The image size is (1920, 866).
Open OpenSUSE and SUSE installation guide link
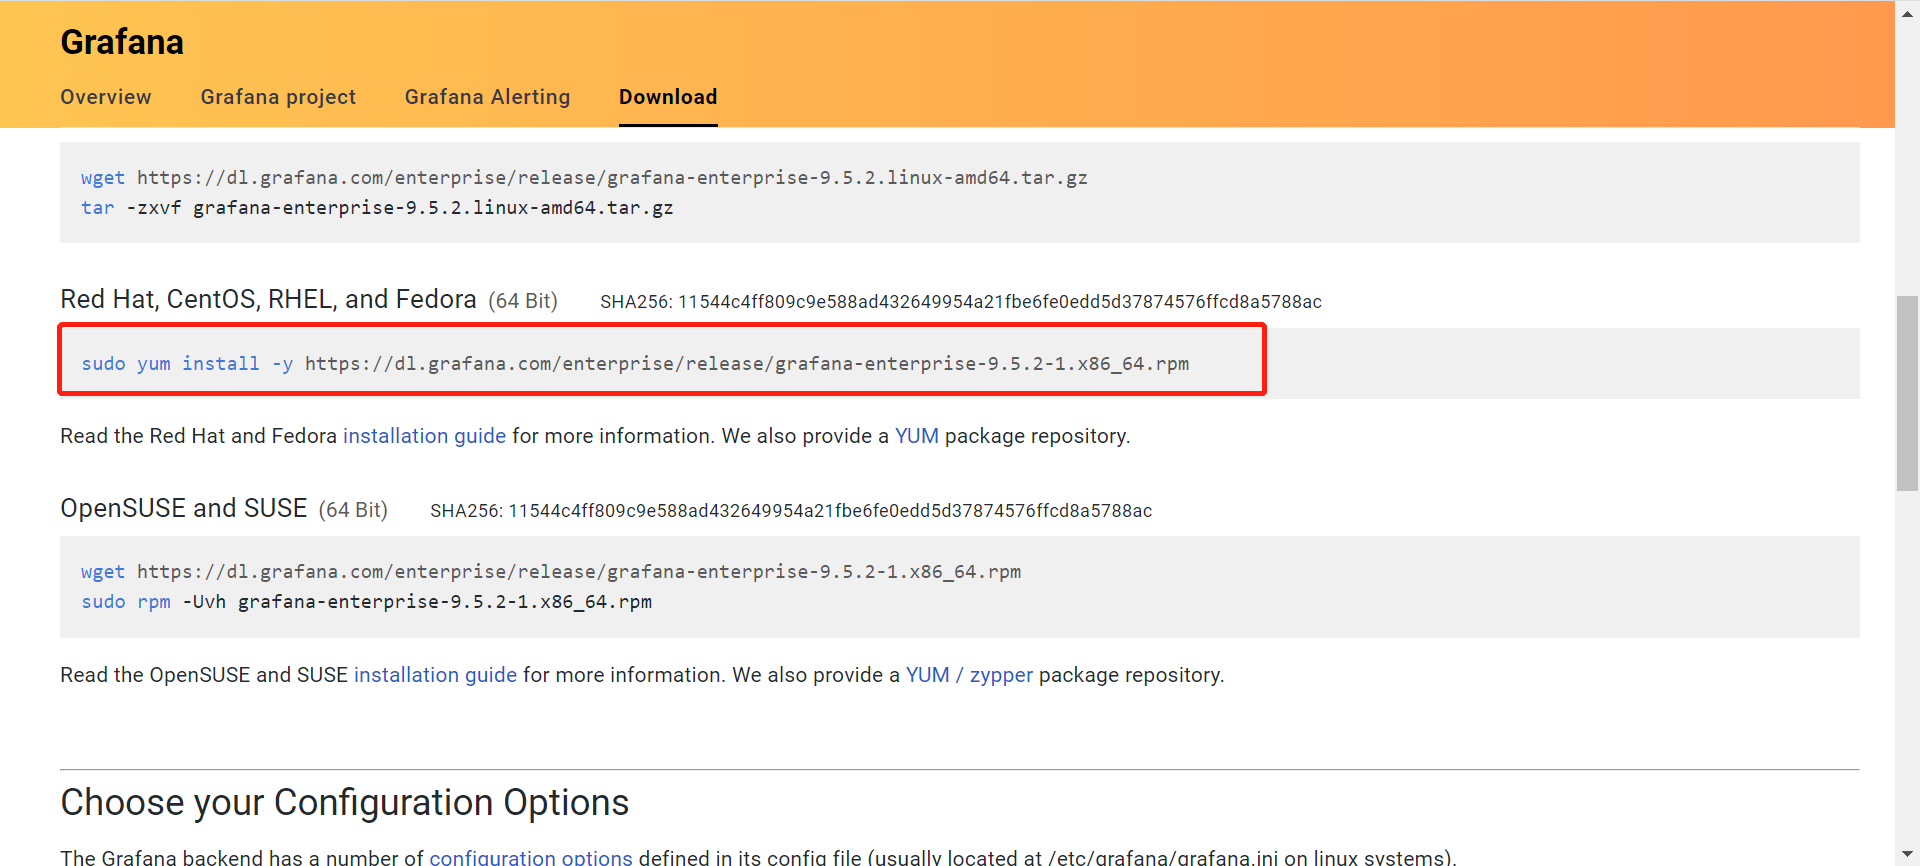click(x=435, y=675)
